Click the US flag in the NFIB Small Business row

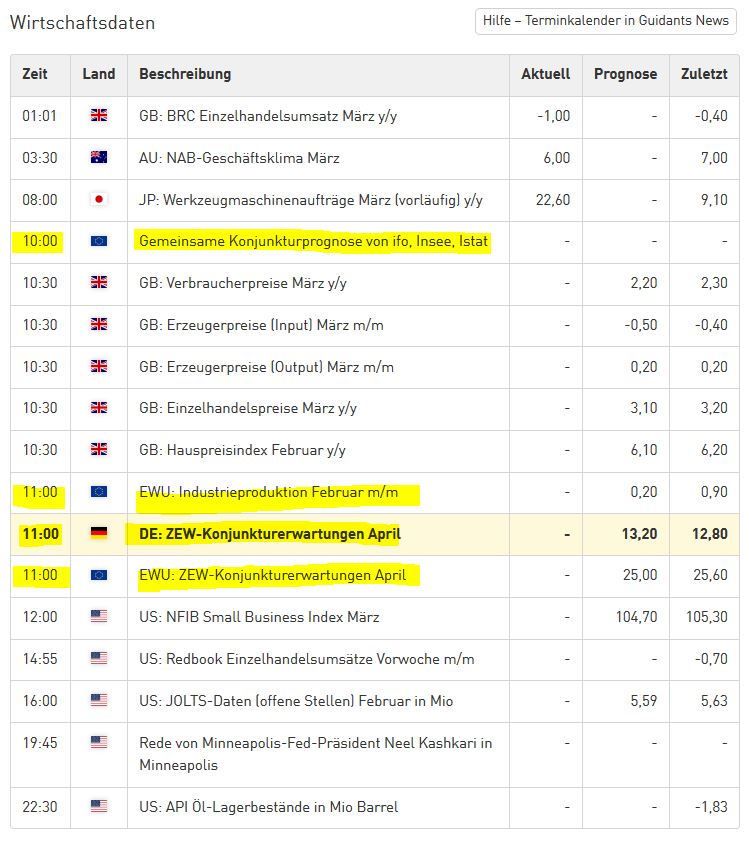point(99,616)
